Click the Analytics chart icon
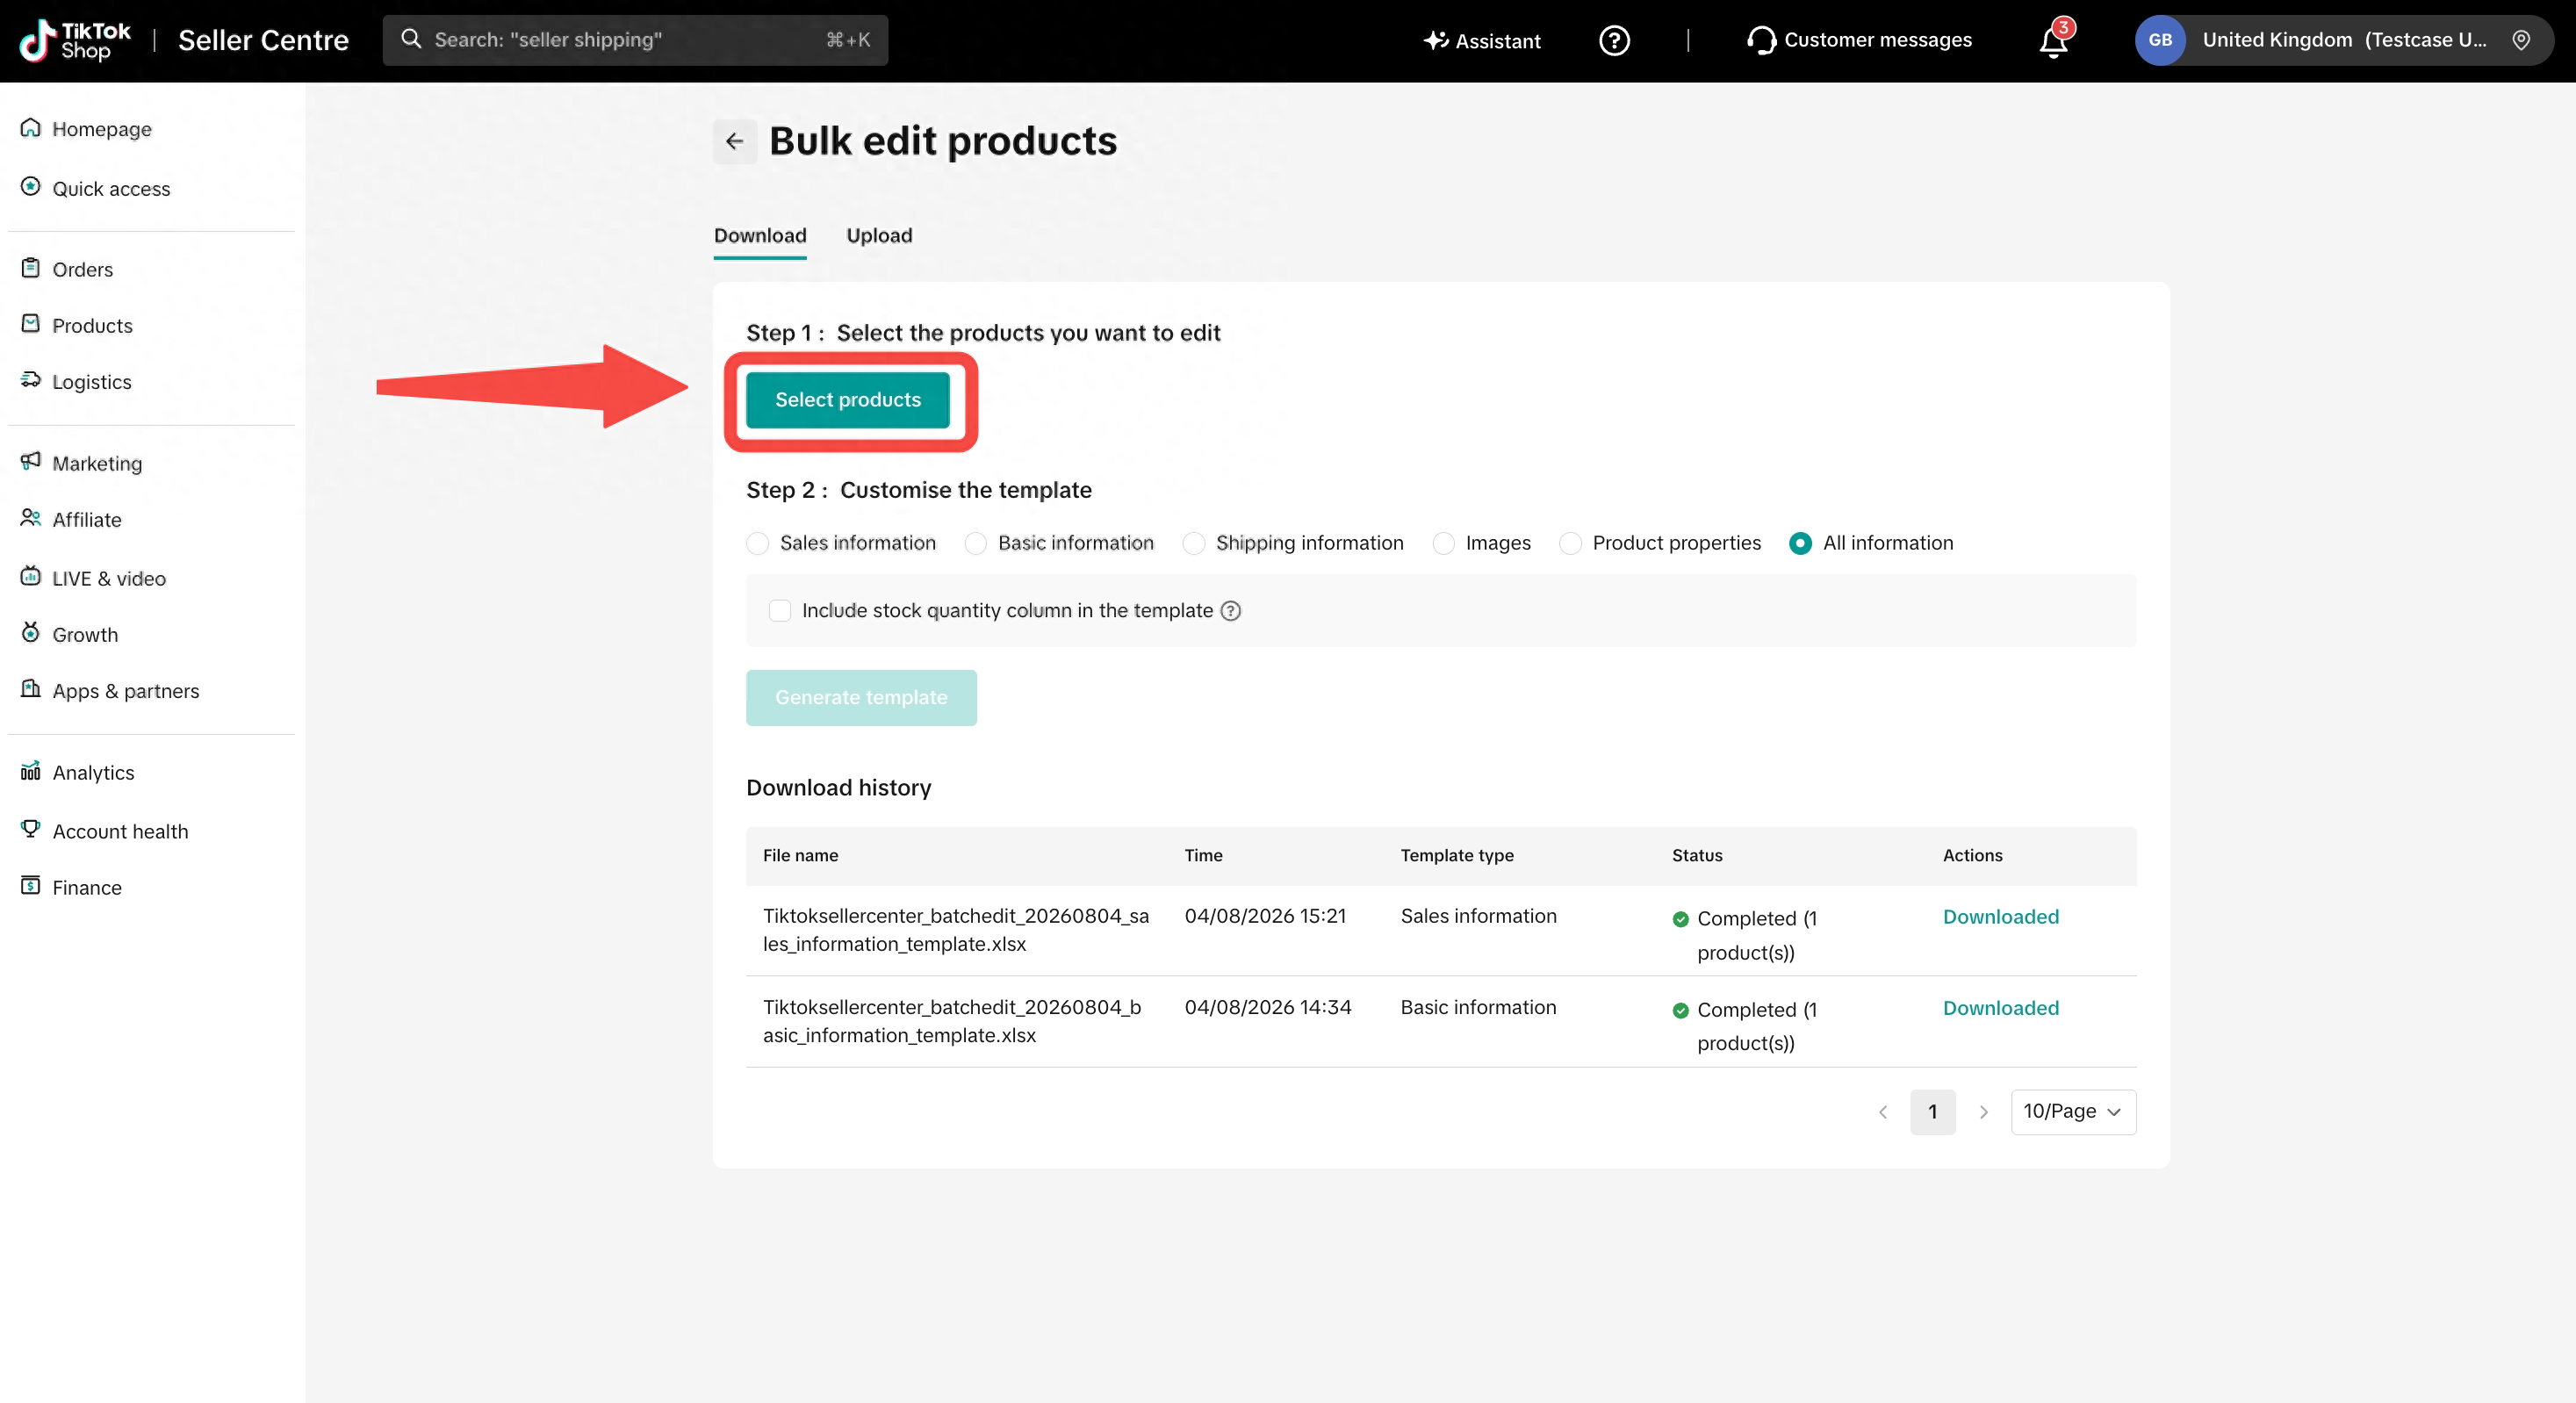 (31, 771)
